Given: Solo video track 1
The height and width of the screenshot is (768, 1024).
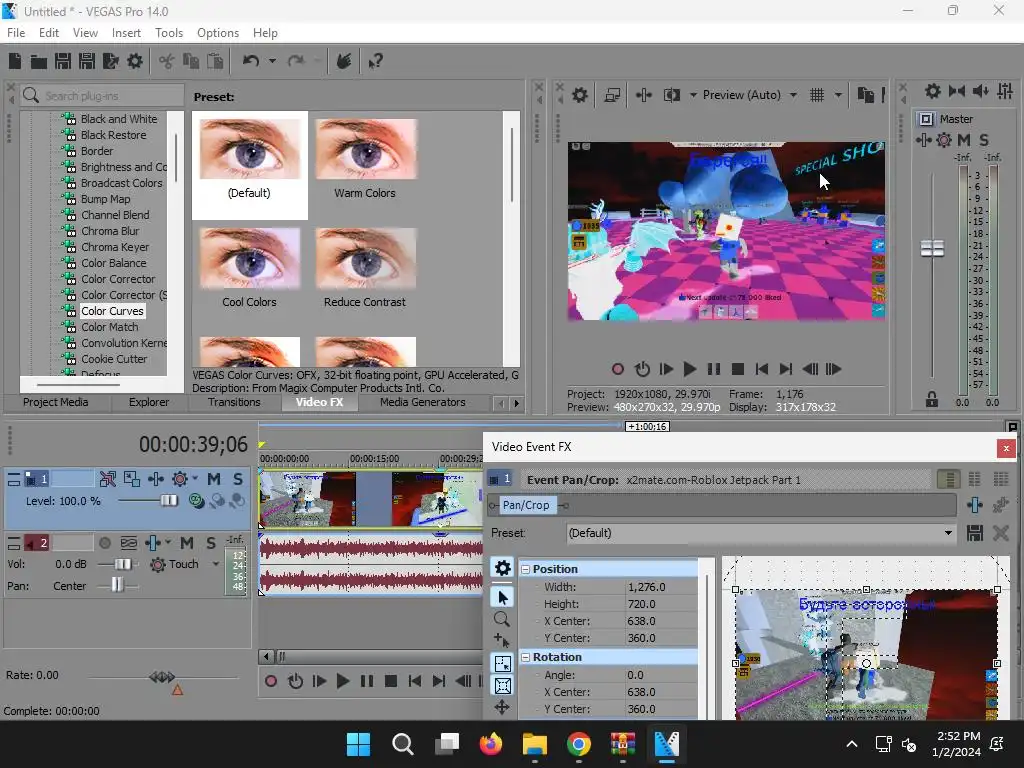Looking at the screenshot, I should pyautogui.click(x=238, y=479).
